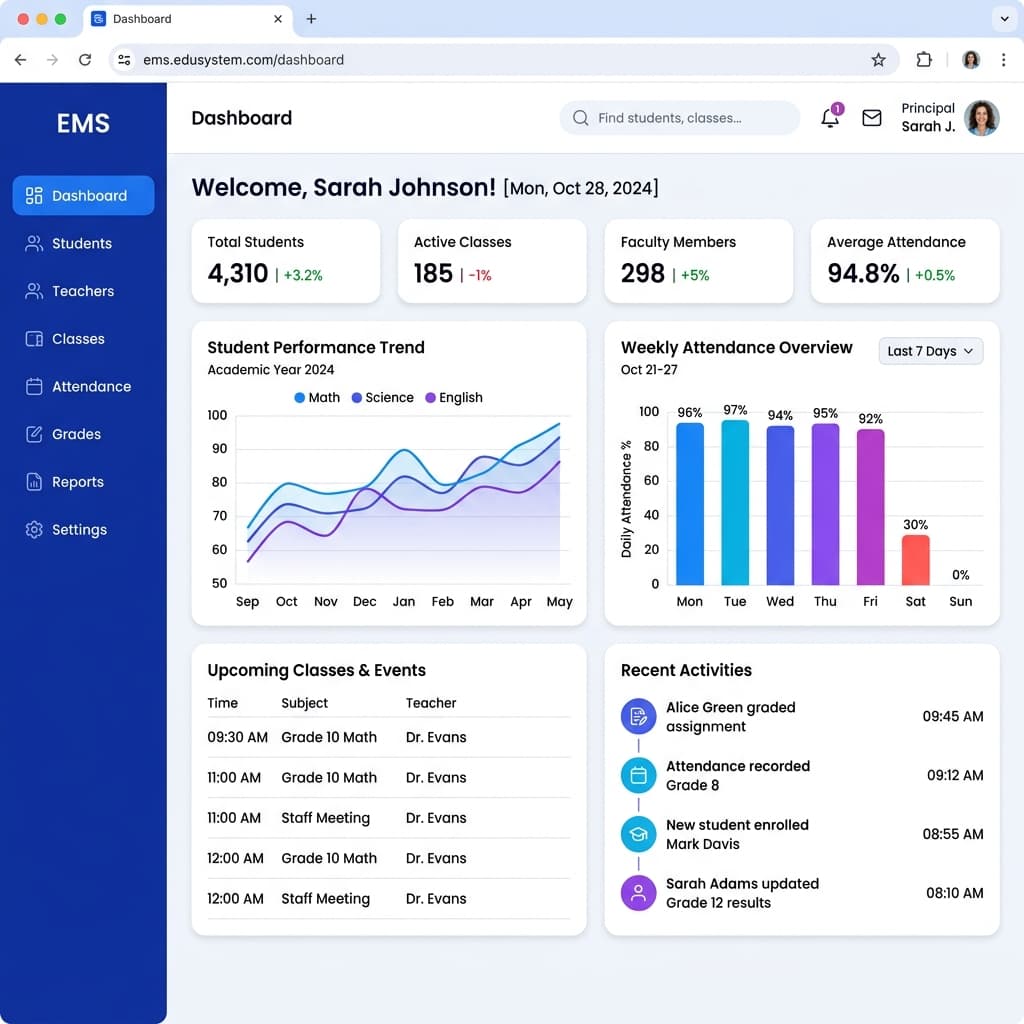This screenshot has height=1024, width=1024.
Task: Click the Classes book icon in sidebar
Action: pyautogui.click(x=34, y=338)
